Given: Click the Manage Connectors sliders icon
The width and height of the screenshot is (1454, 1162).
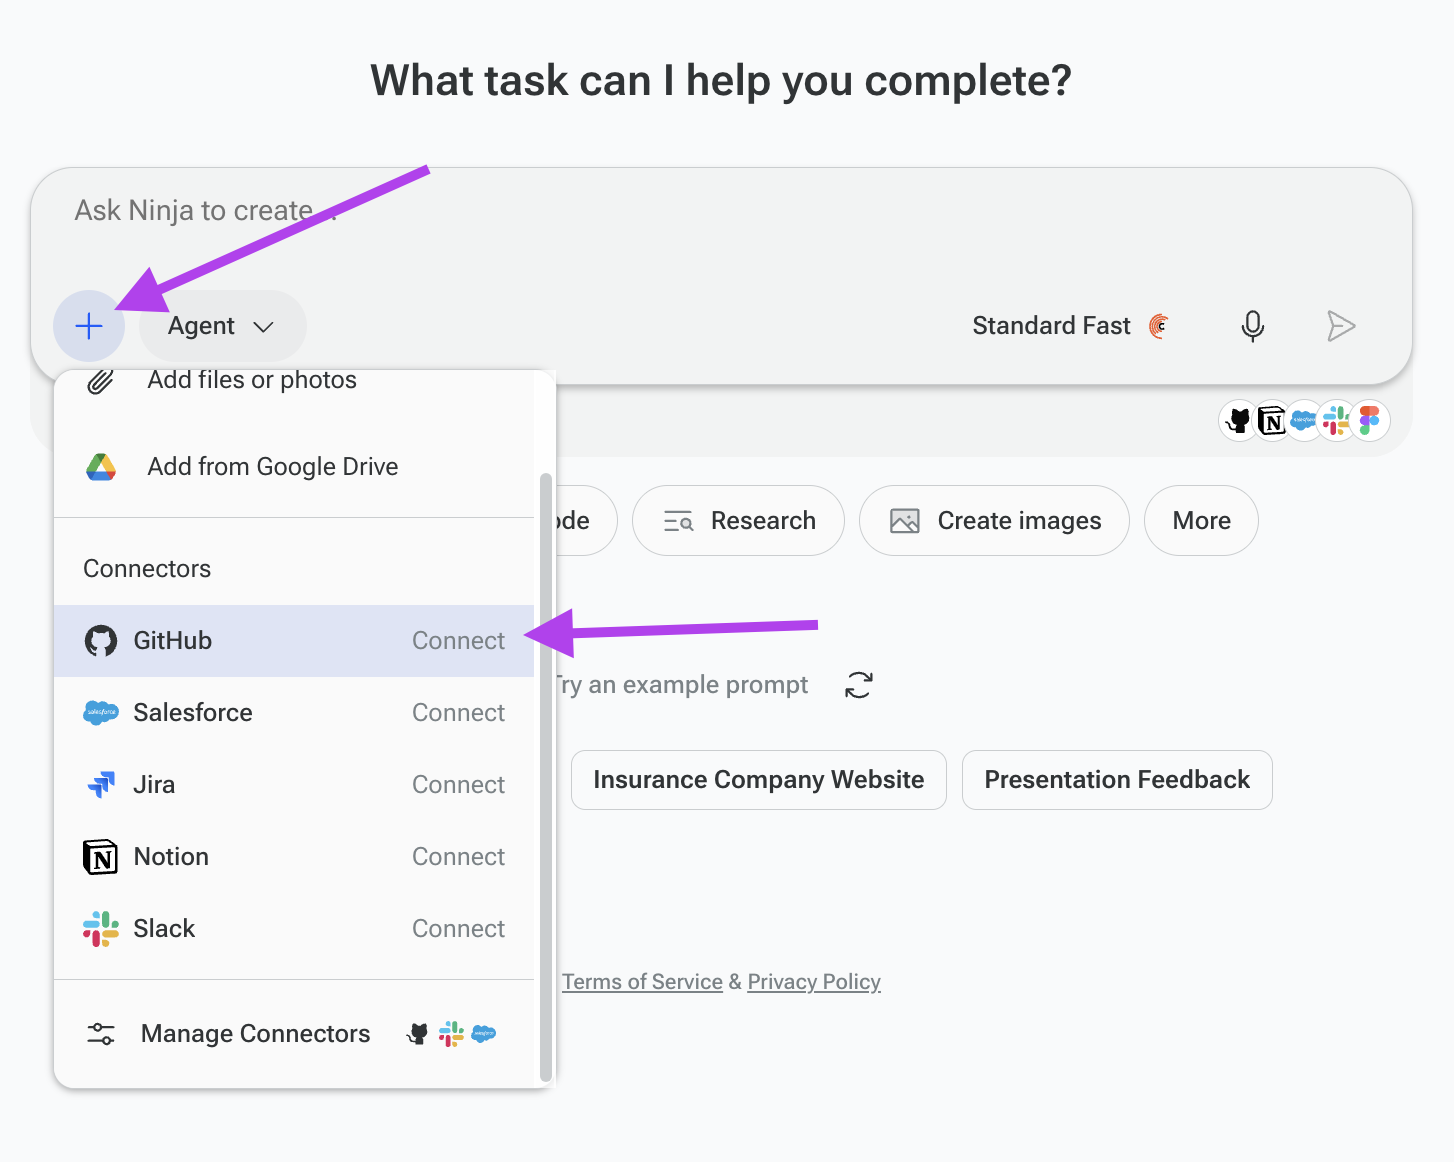Looking at the screenshot, I should (x=101, y=1034).
